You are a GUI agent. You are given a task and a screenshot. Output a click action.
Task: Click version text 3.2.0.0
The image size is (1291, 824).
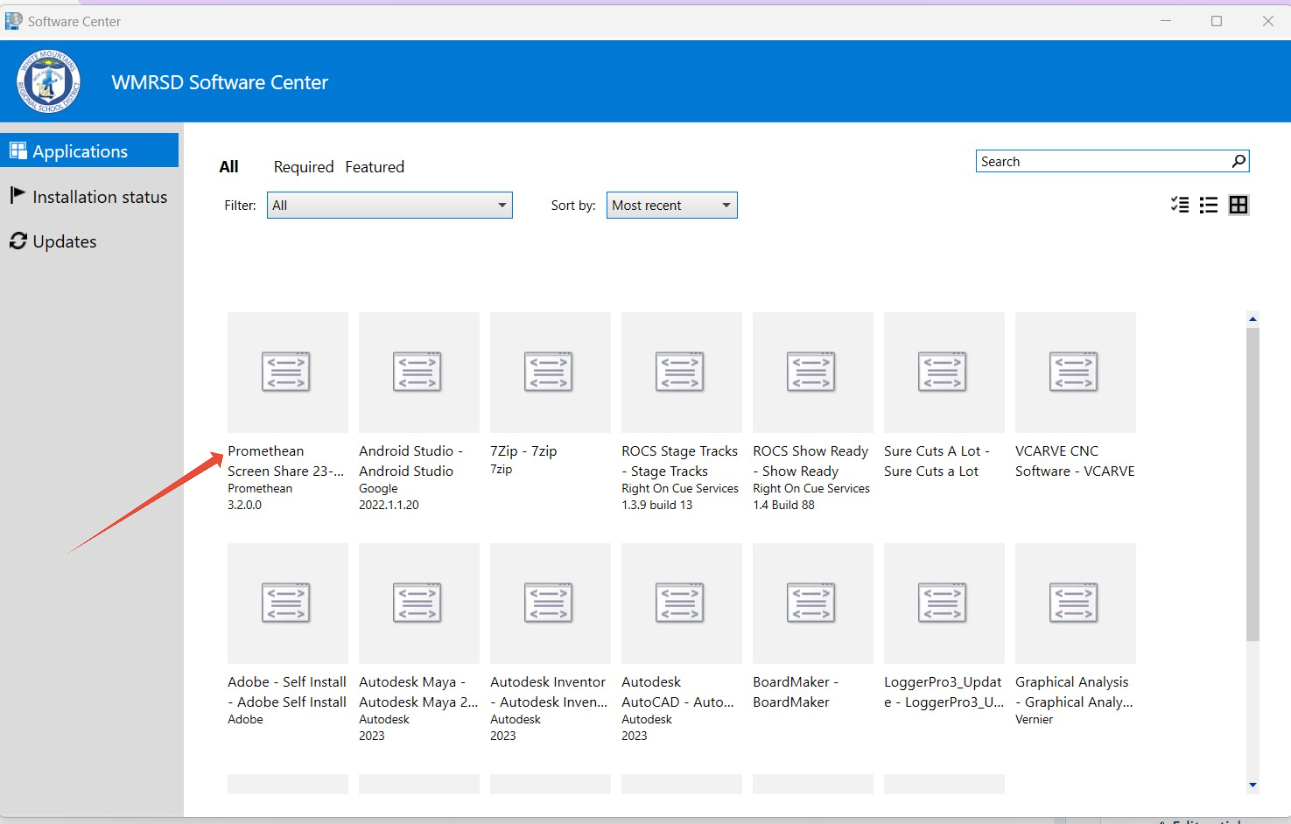click(x=245, y=505)
